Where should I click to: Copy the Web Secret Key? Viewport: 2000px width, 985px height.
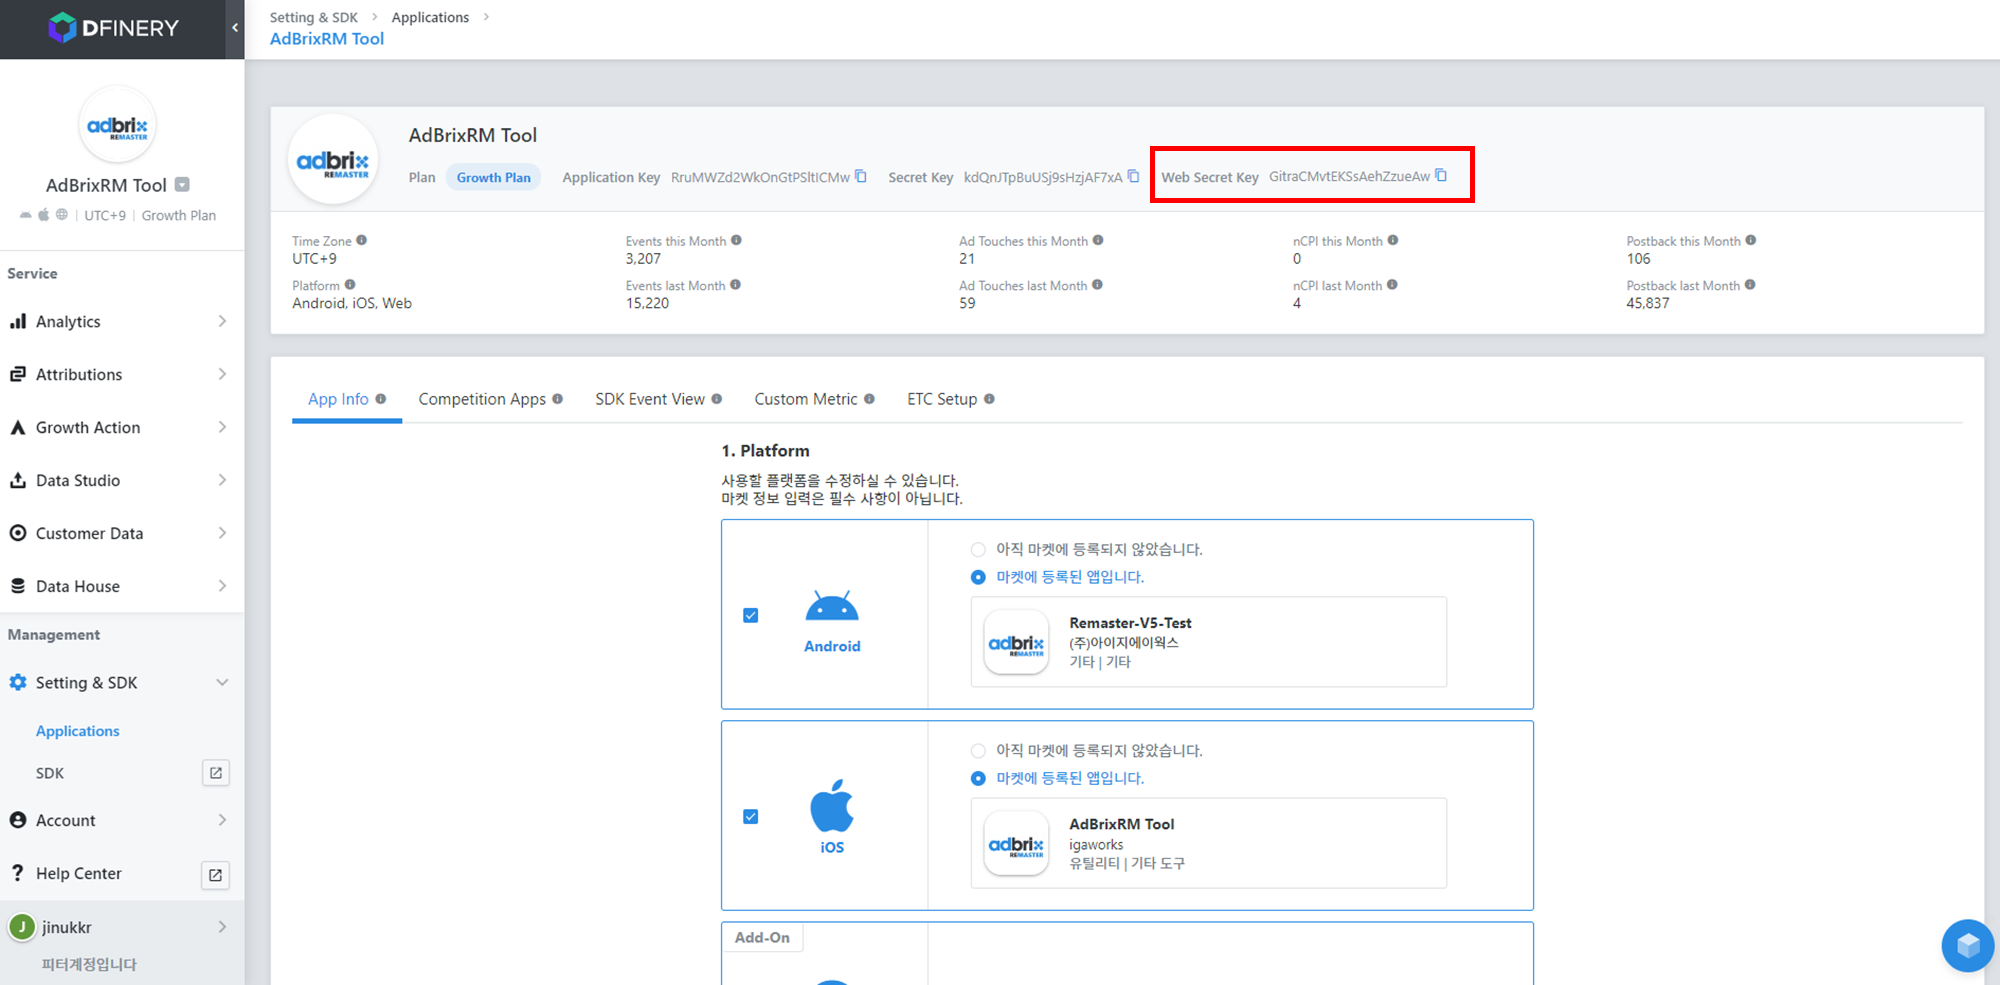pyautogui.click(x=1441, y=175)
